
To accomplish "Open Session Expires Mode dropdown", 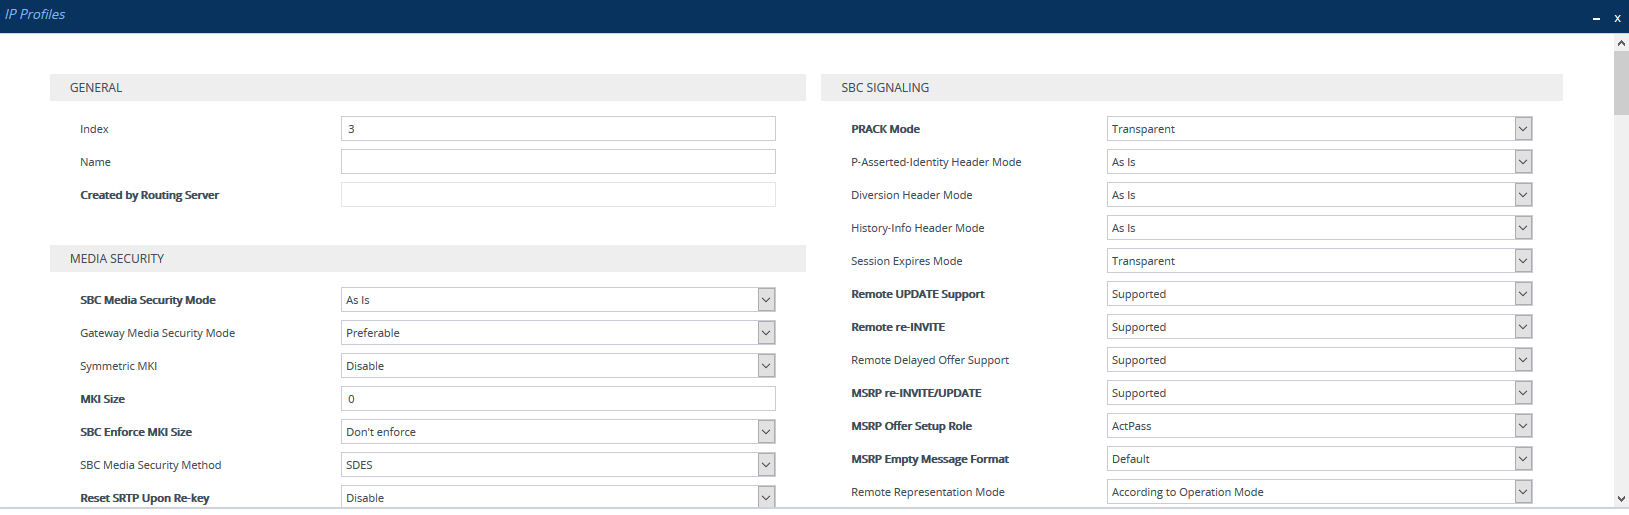I will pos(1318,261).
